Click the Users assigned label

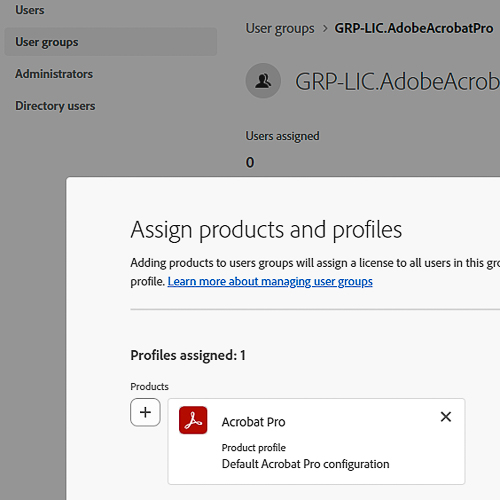pyautogui.click(x=283, y=136)
